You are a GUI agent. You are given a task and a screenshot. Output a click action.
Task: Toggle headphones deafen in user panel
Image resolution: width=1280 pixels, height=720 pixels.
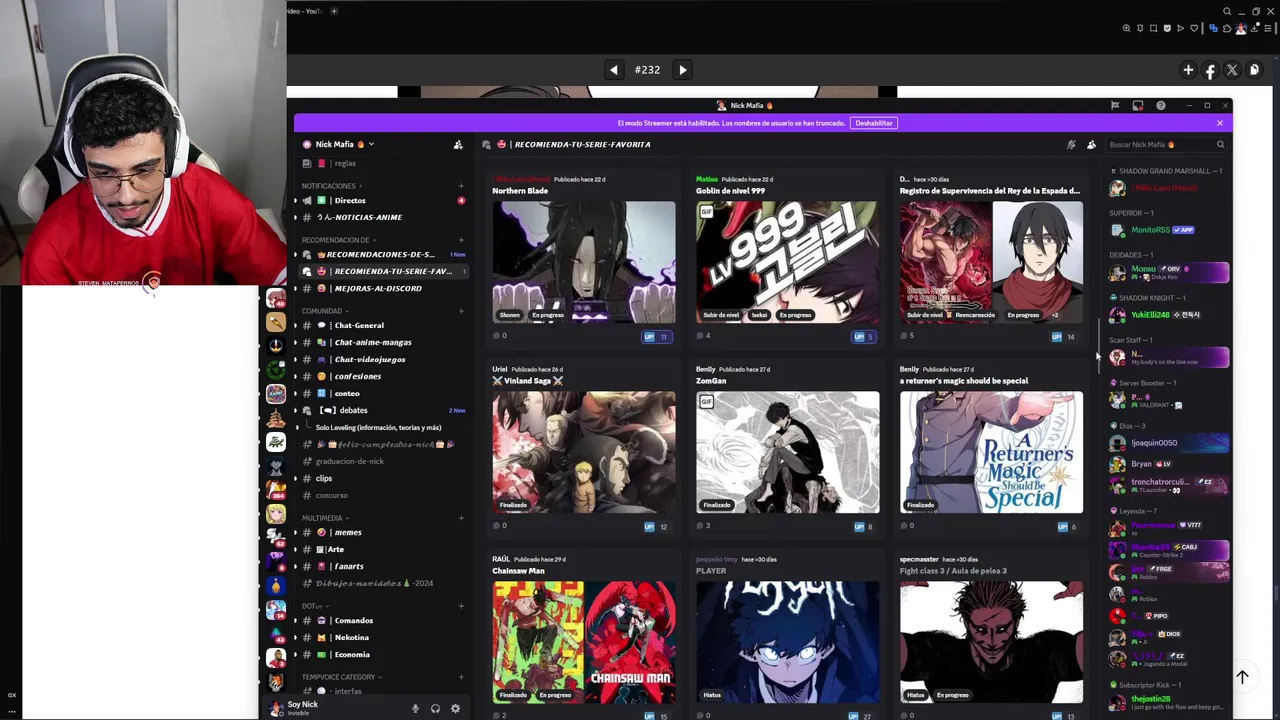(x=435, y=708)
